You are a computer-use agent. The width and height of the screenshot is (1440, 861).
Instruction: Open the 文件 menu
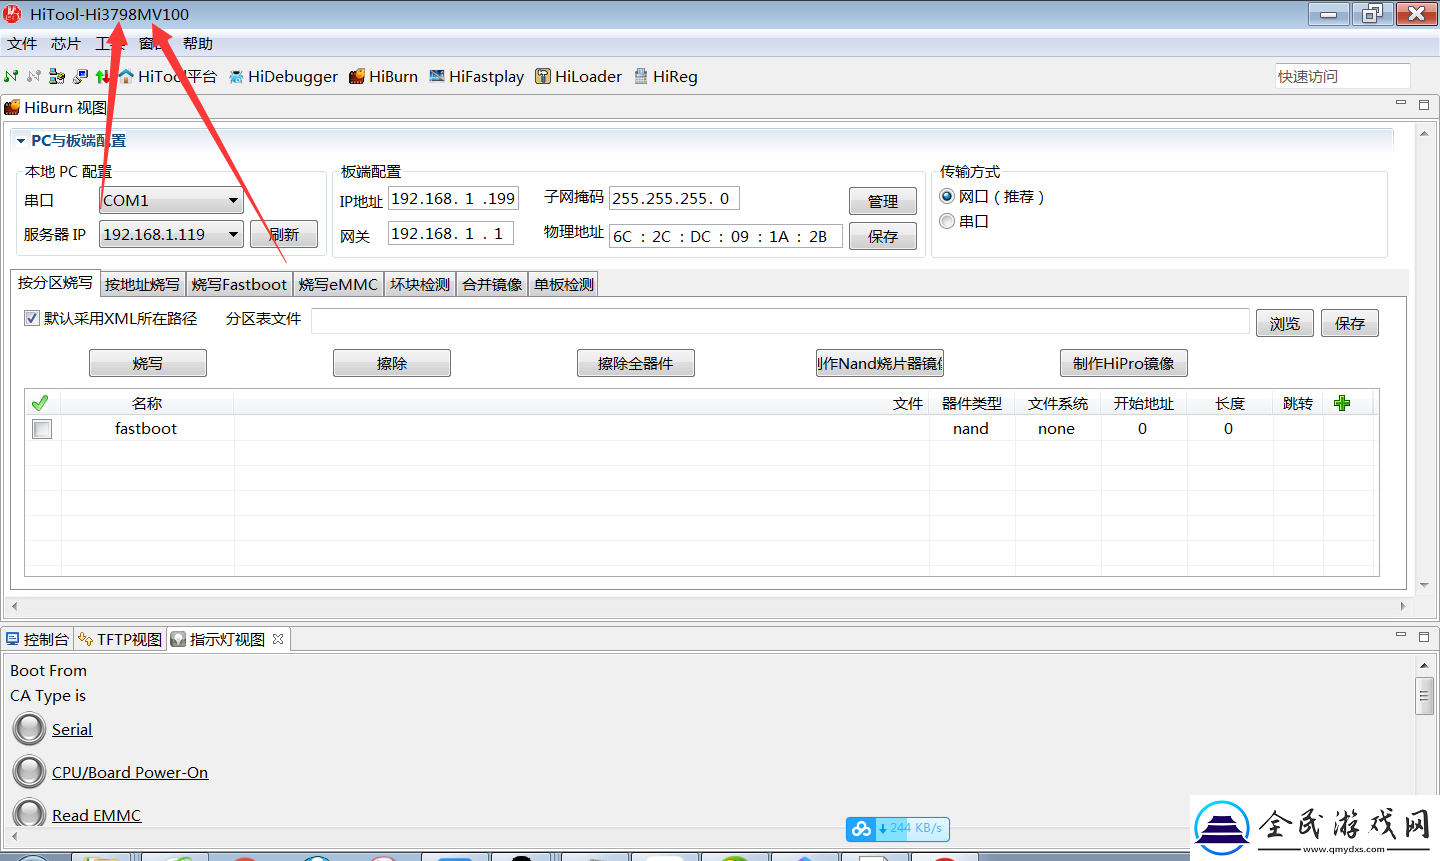pos(22,44)
